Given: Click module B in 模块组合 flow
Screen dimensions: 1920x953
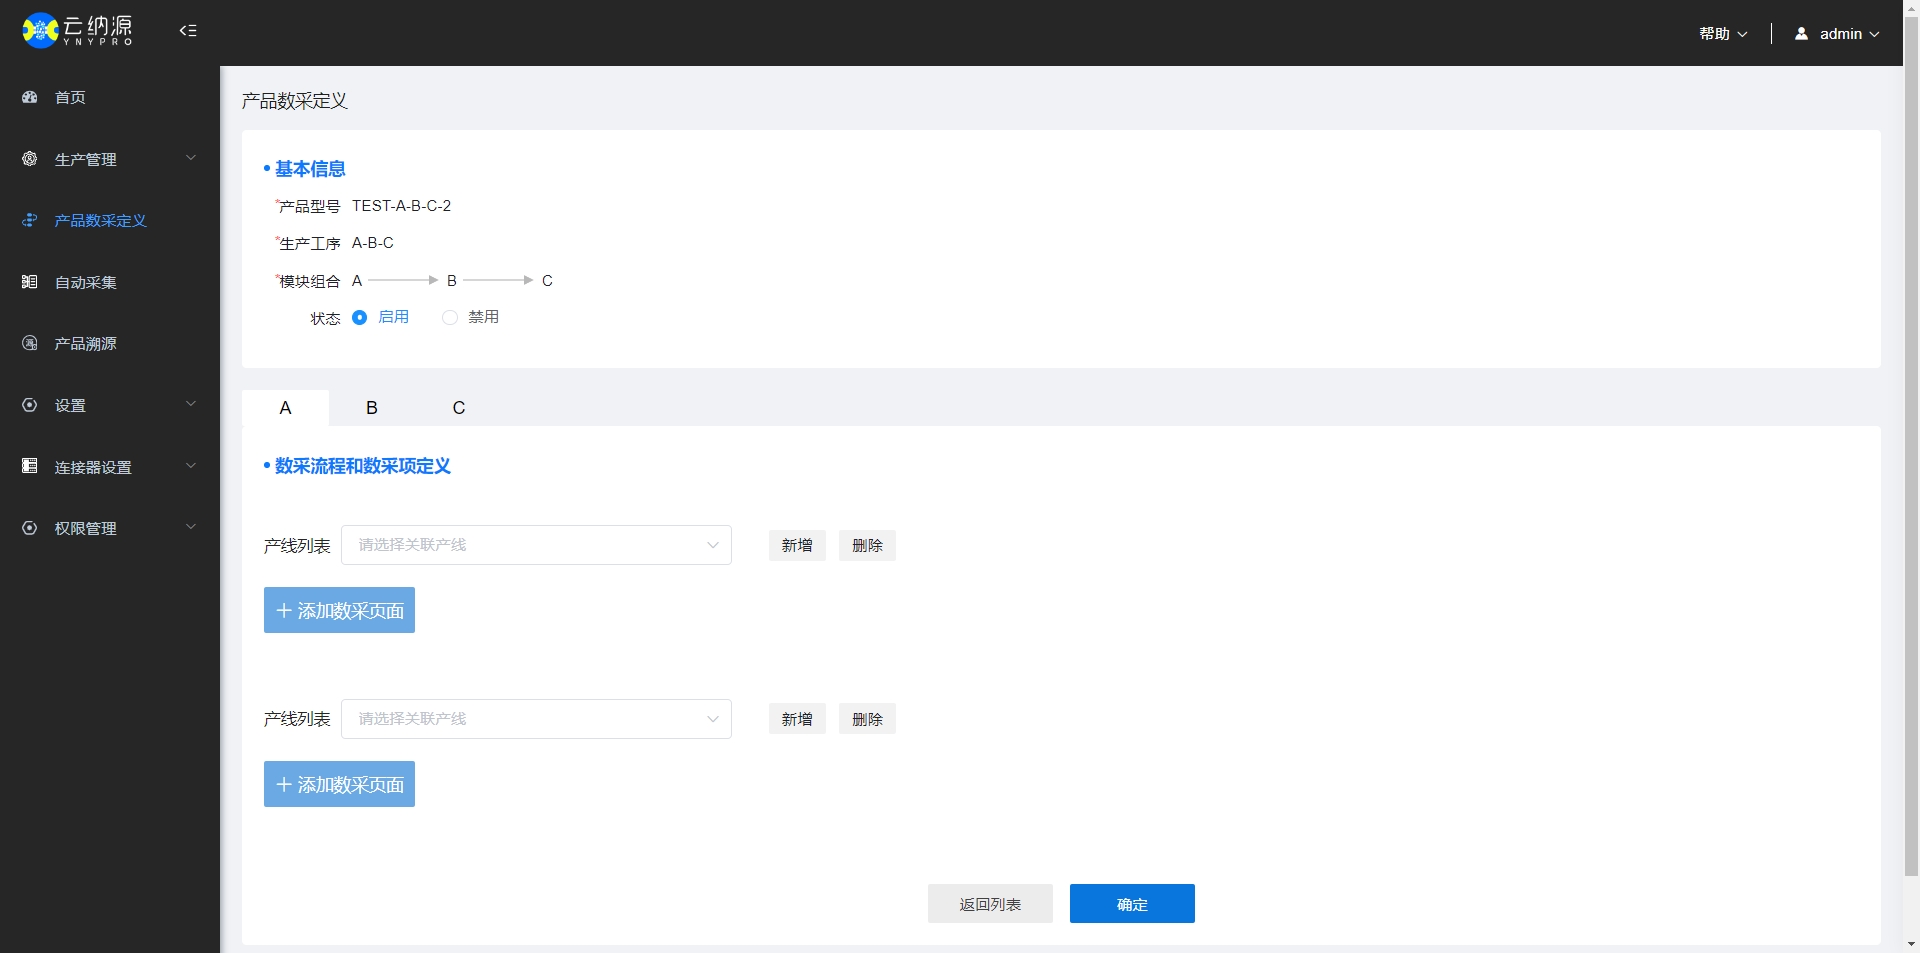Looking at the screenshot, I should click(452, 281).
